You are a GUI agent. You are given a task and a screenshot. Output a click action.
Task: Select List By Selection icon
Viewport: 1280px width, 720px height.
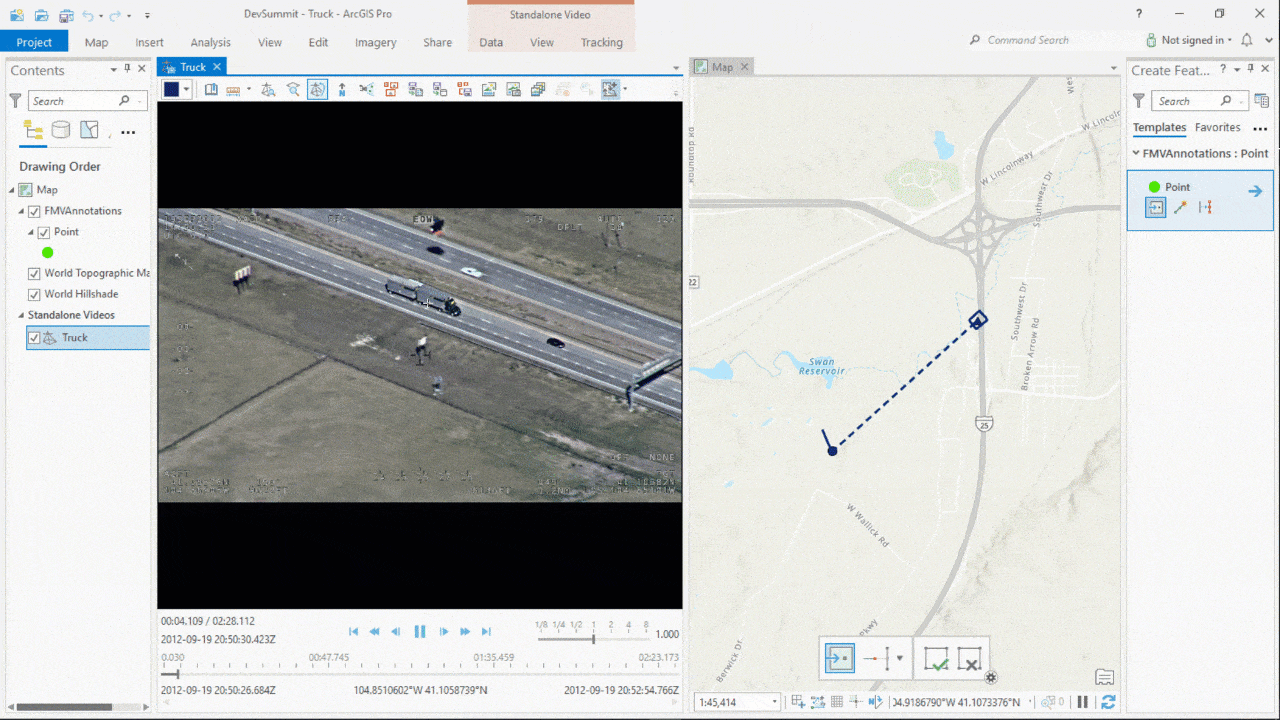coord(90,130)
